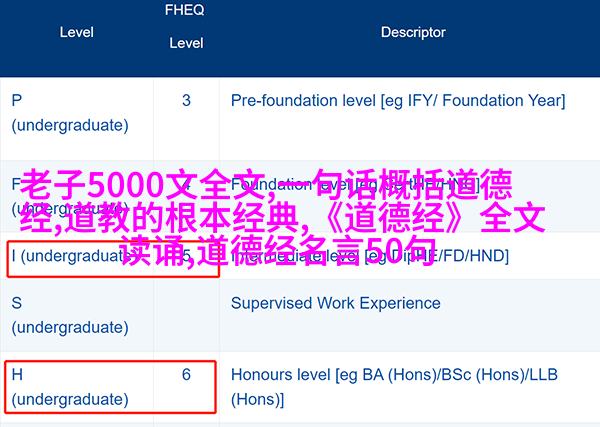
Task: Click the 《道德经》 overlay text
Action: click(x=398, y=218)
